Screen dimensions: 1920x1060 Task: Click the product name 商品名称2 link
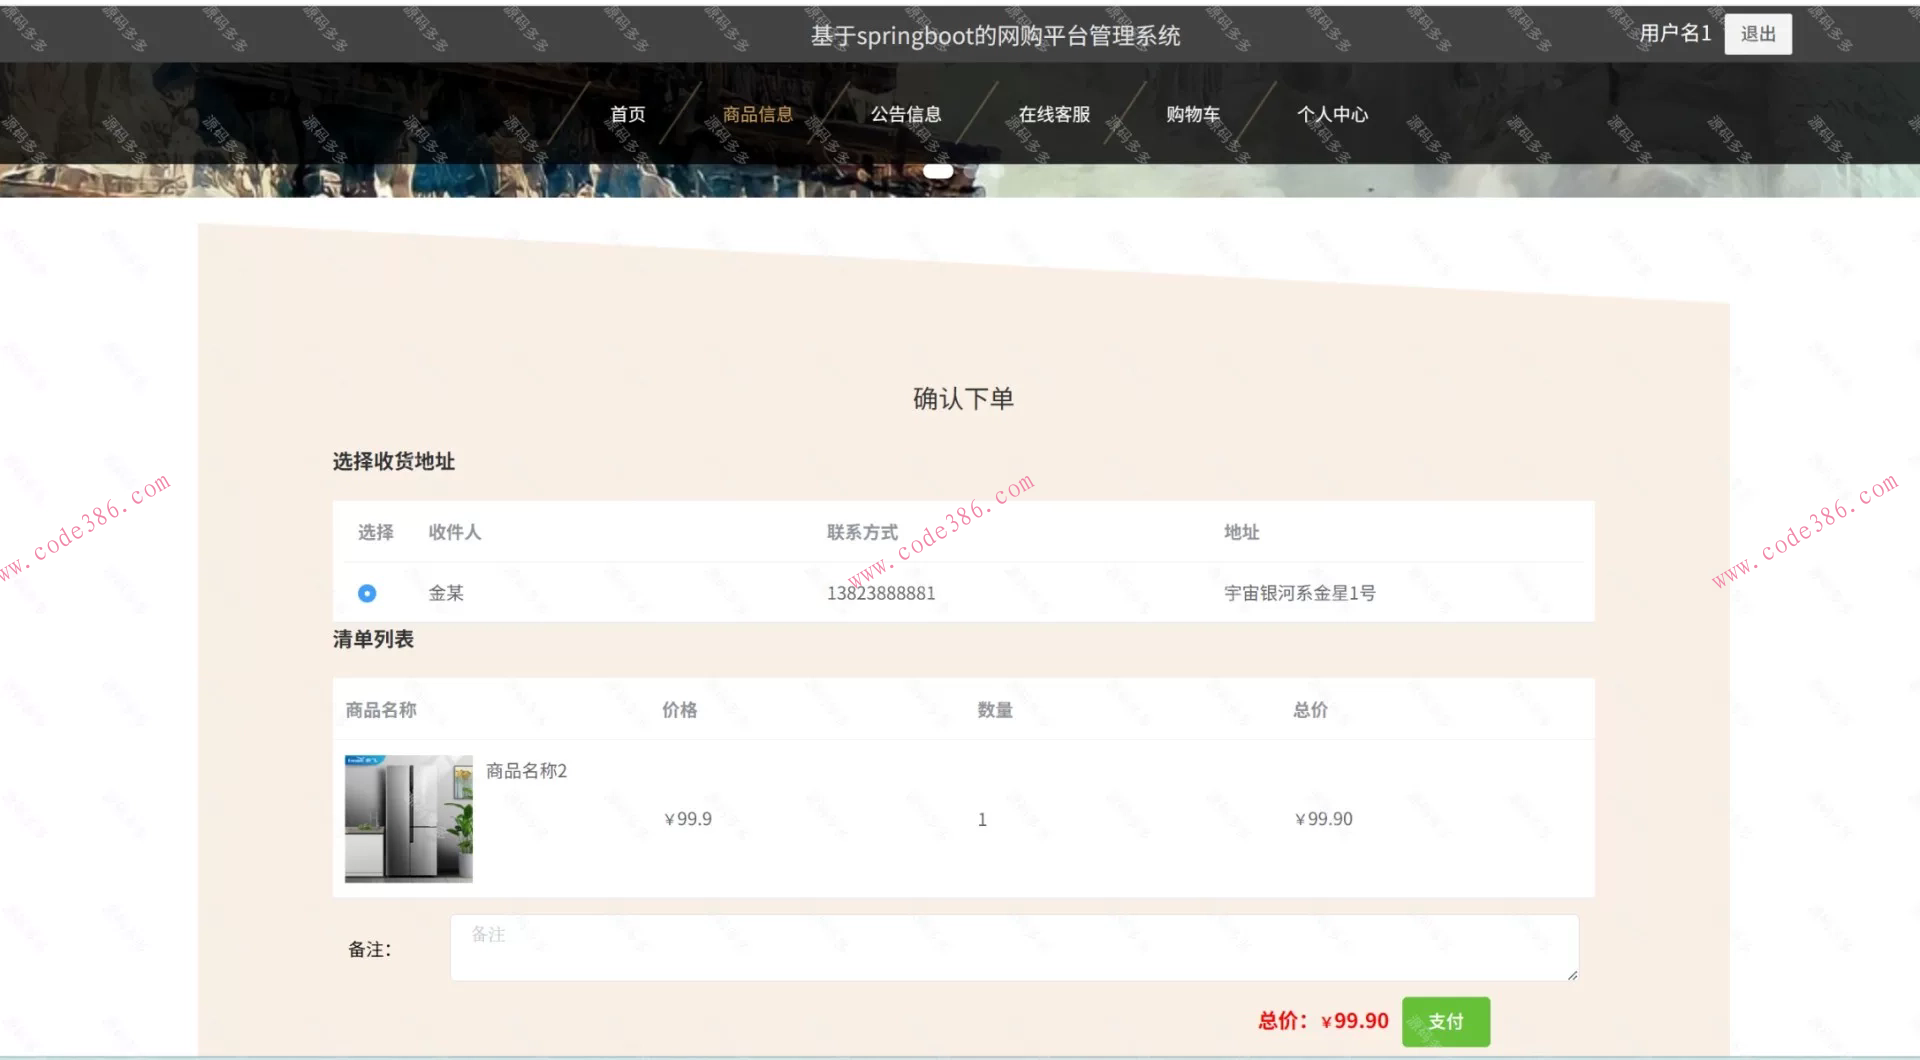(525, 771)
